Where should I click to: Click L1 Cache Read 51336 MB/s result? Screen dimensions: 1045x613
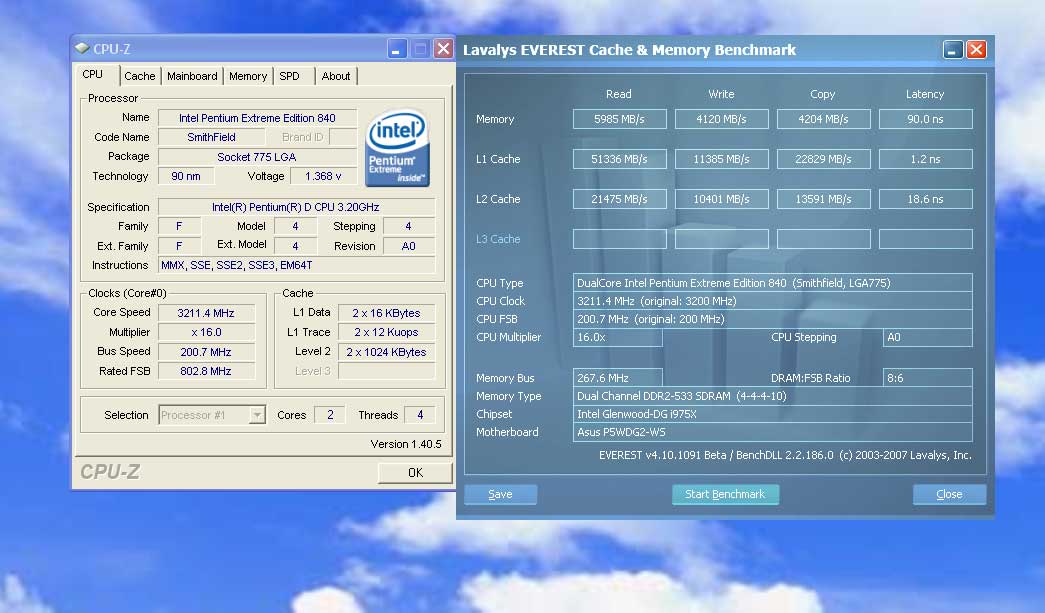[620, 159]
